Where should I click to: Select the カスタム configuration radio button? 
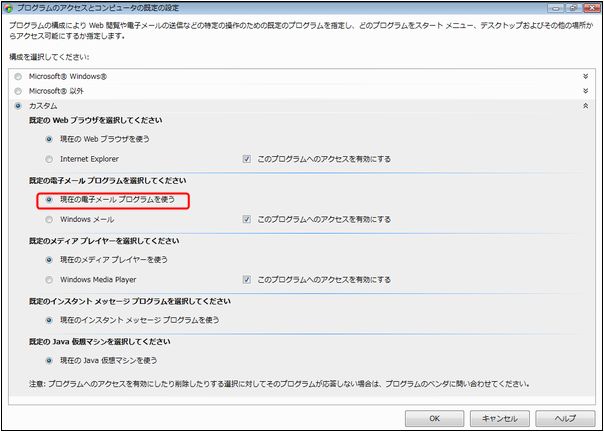click(x=18, y=106)
